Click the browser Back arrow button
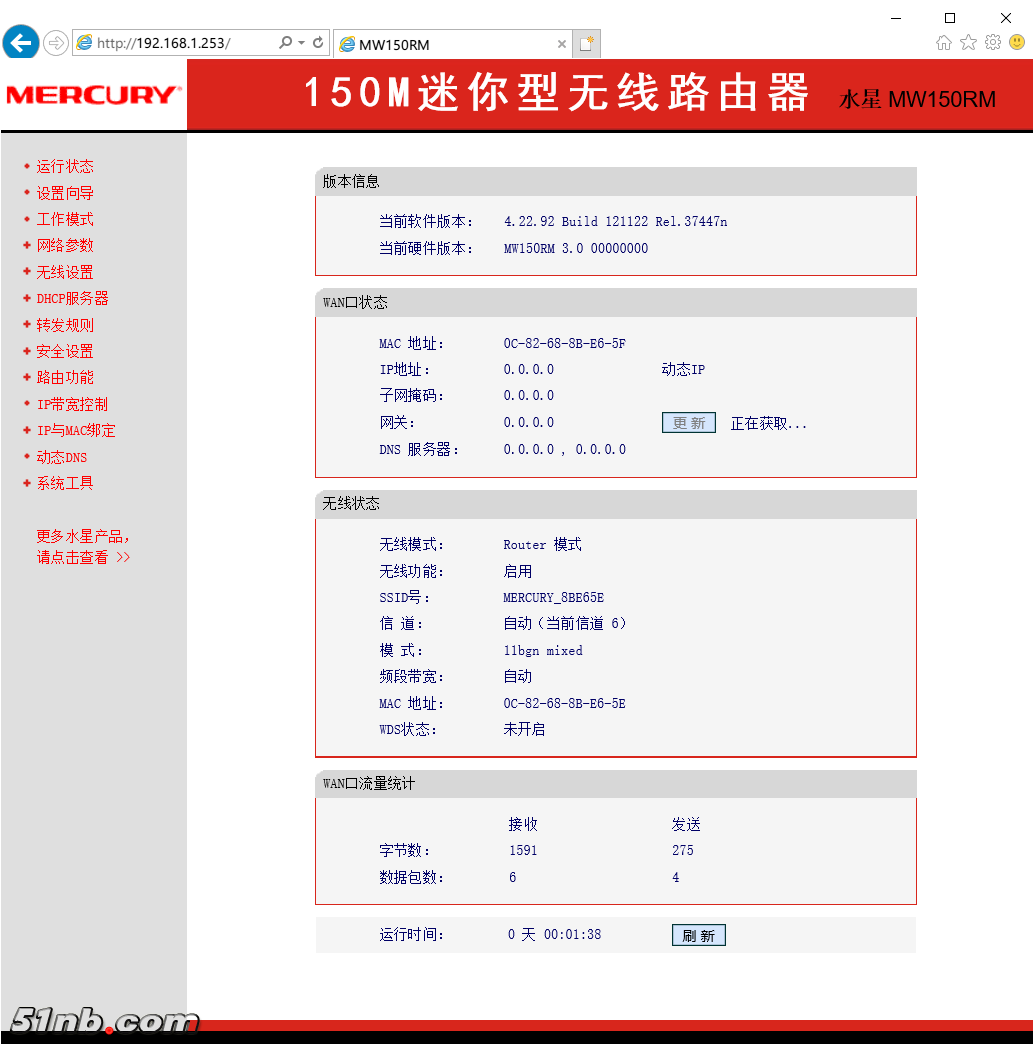Screen dimensions: 1034x1045 [x=20, y=42]
